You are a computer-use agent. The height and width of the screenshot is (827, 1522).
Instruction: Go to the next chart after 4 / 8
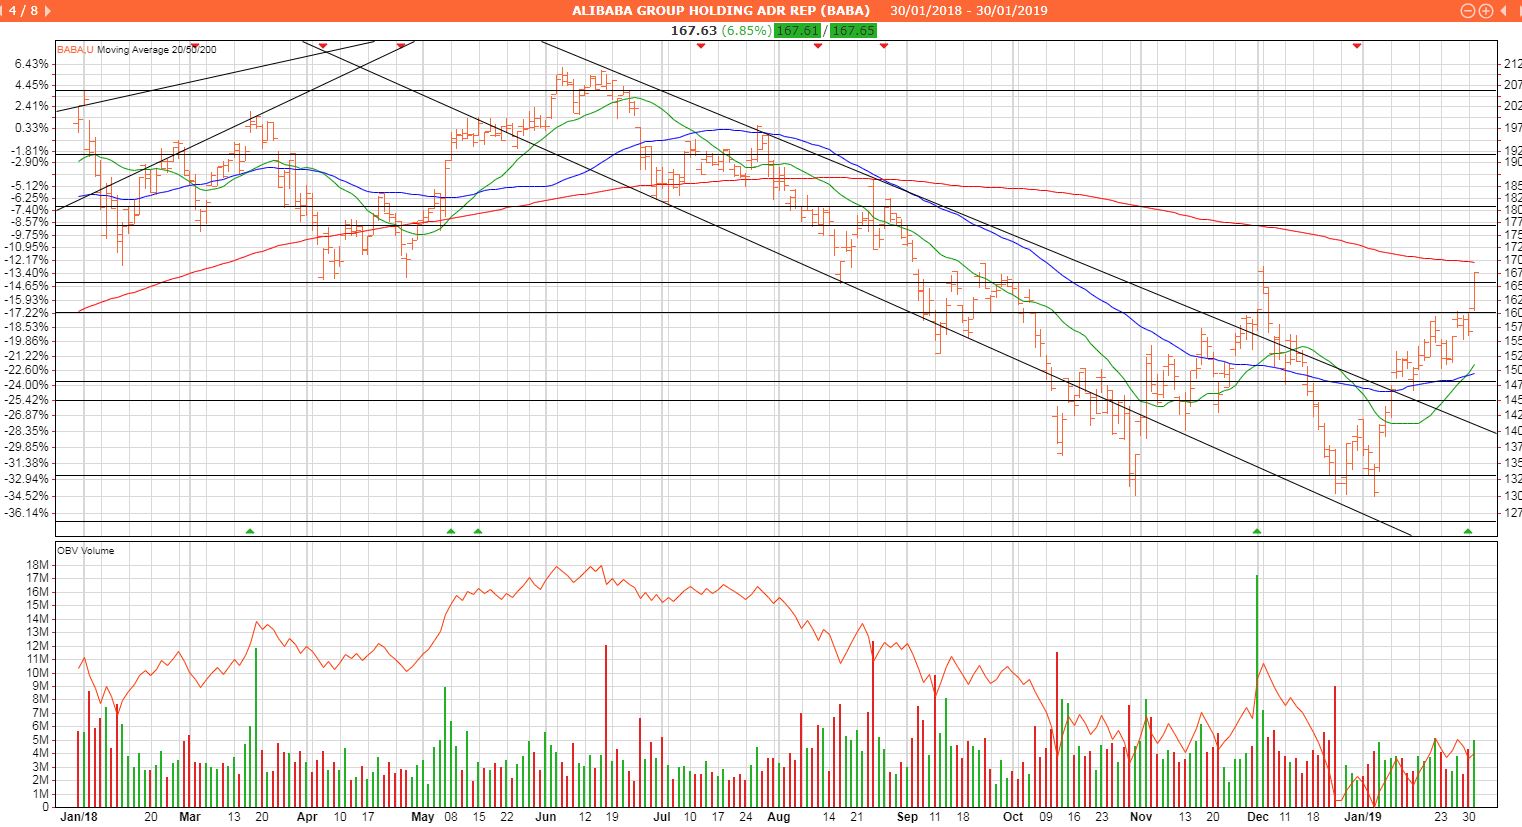pyautogui.click(x=49, y=11)
